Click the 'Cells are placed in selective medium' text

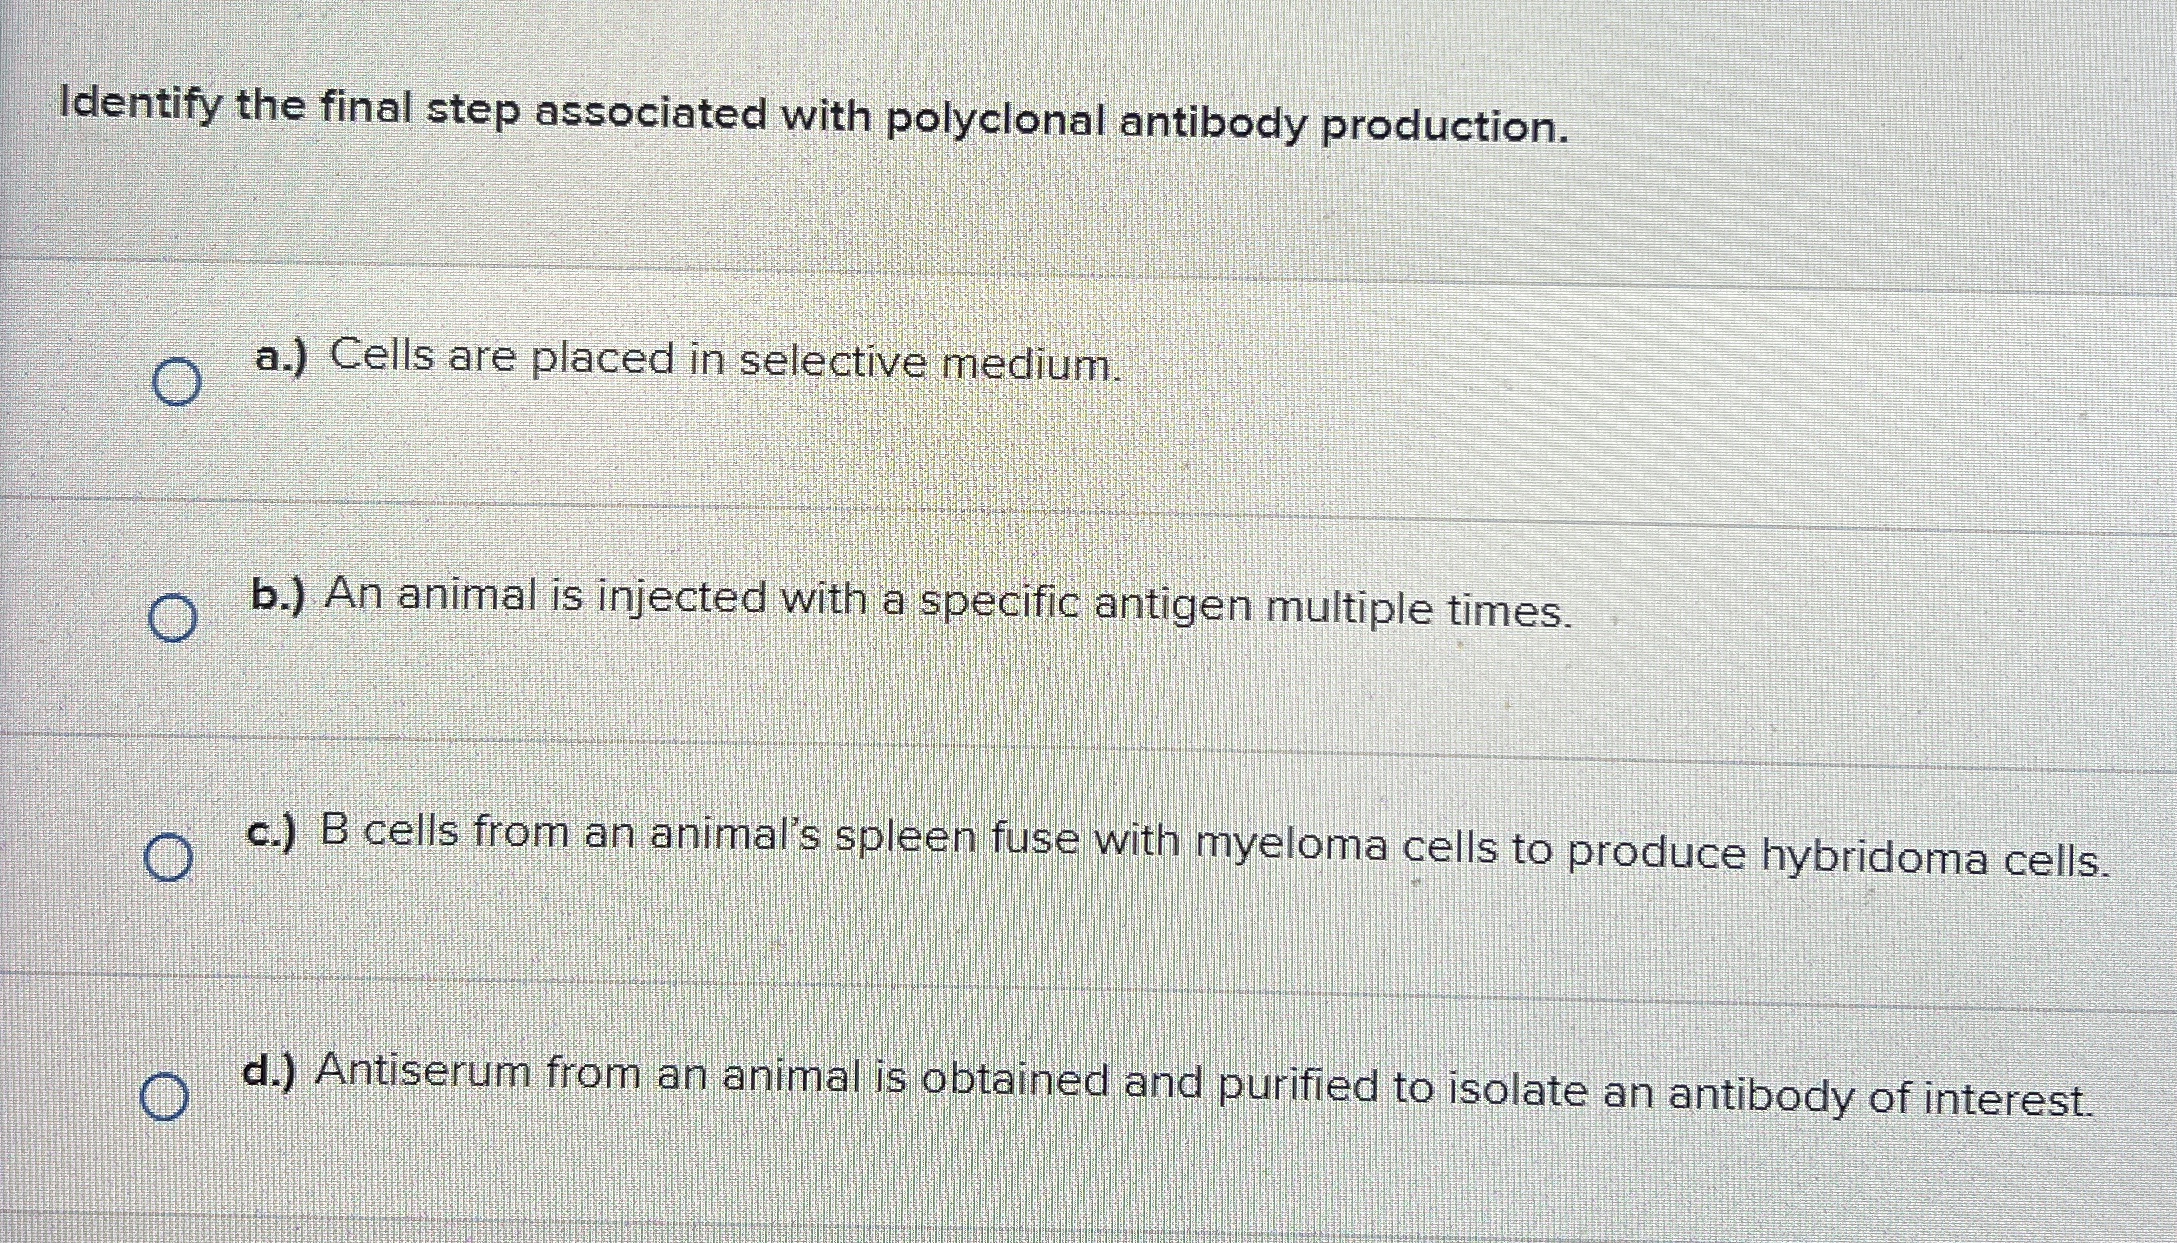tap(725, 360)
